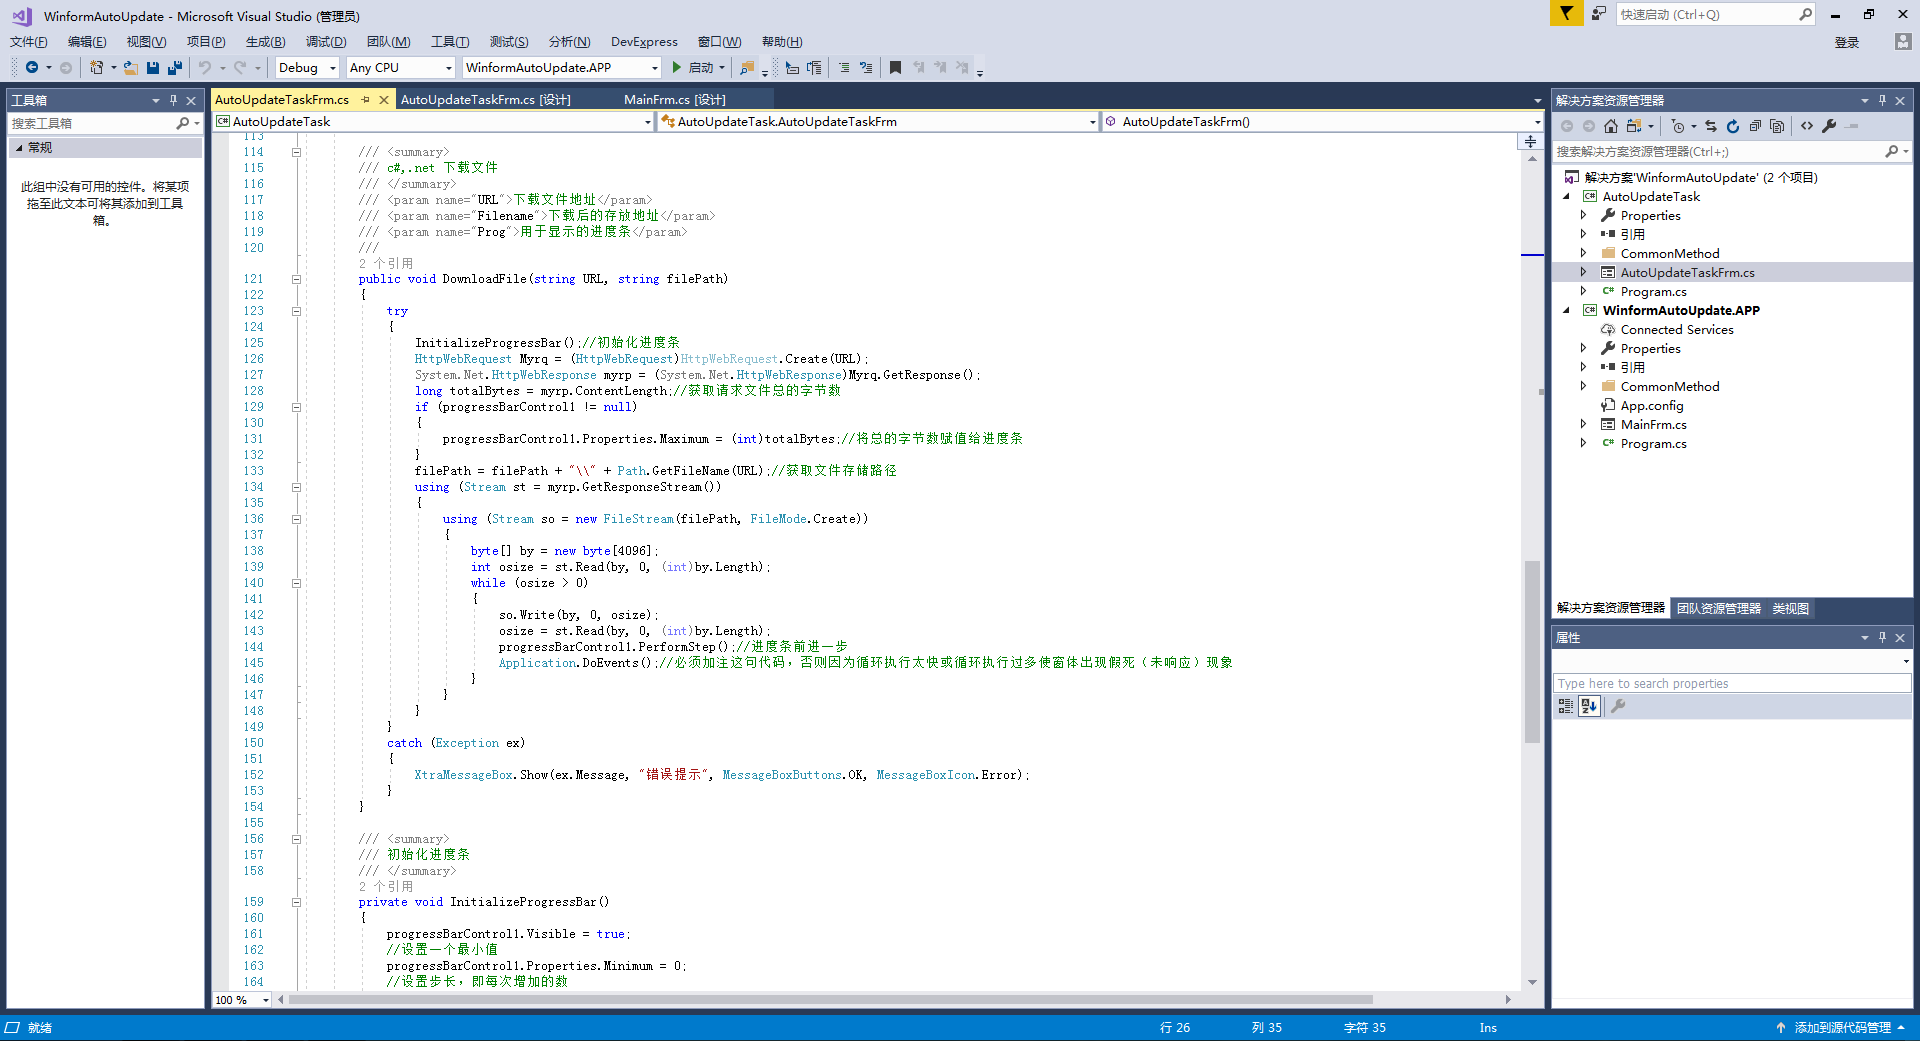Switch to 类视图 tab
1920x1041 pixels.
pyautogui.click(x=1790, y=608)
